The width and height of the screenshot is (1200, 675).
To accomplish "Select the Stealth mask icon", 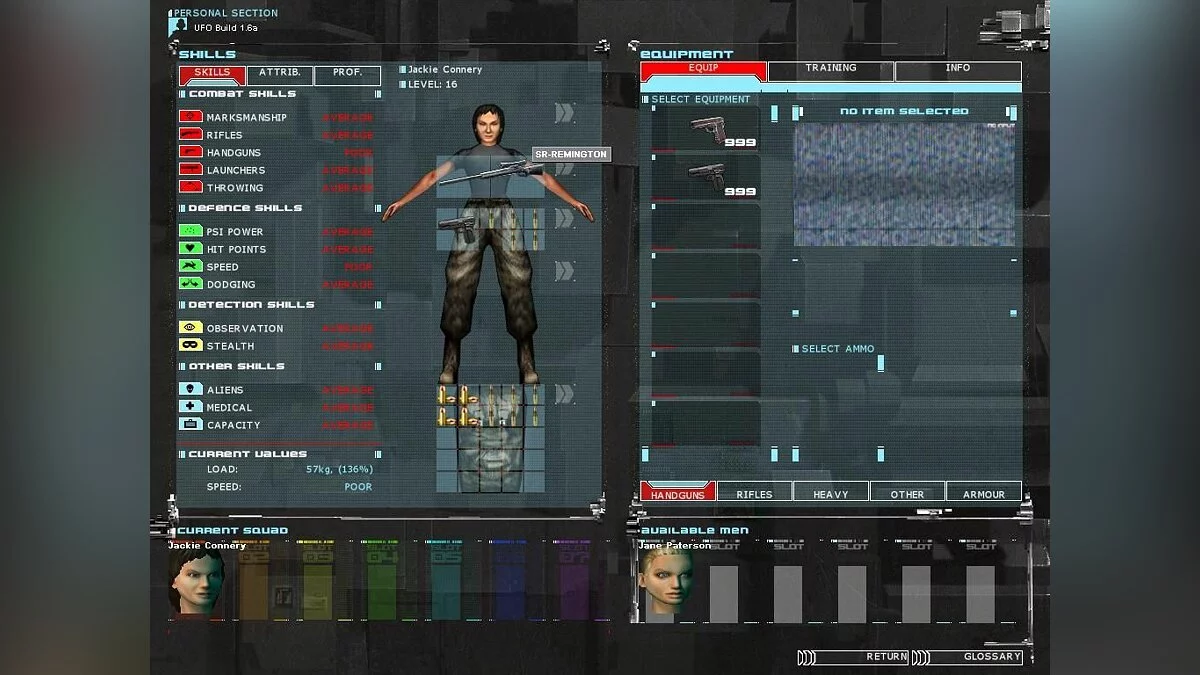I will [x=190, y=345].
